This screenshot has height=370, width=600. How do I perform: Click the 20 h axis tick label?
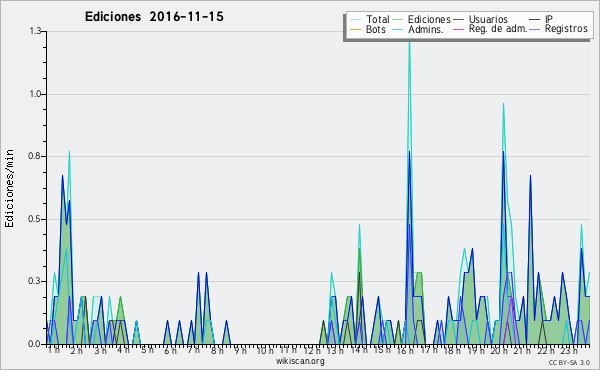click(x=498, y=350)
